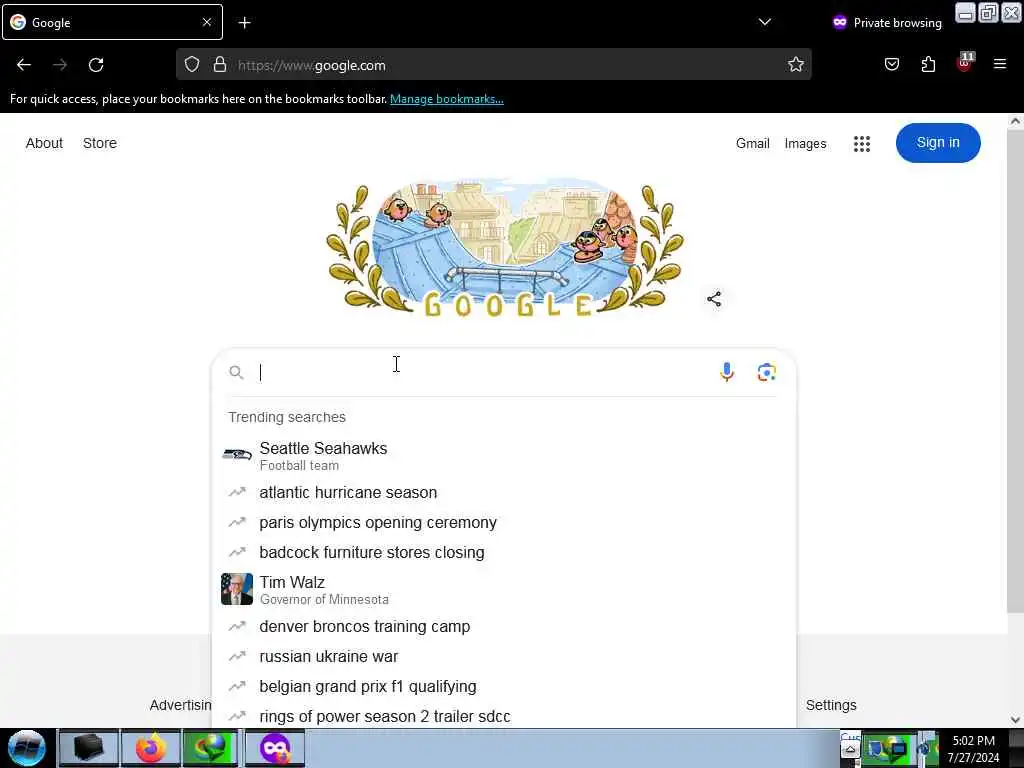Image resolution: width=1024 pixels, height=768 pixels.
Task: Select 'russian ukraine war' suggestion
Action: pos(504,656)
